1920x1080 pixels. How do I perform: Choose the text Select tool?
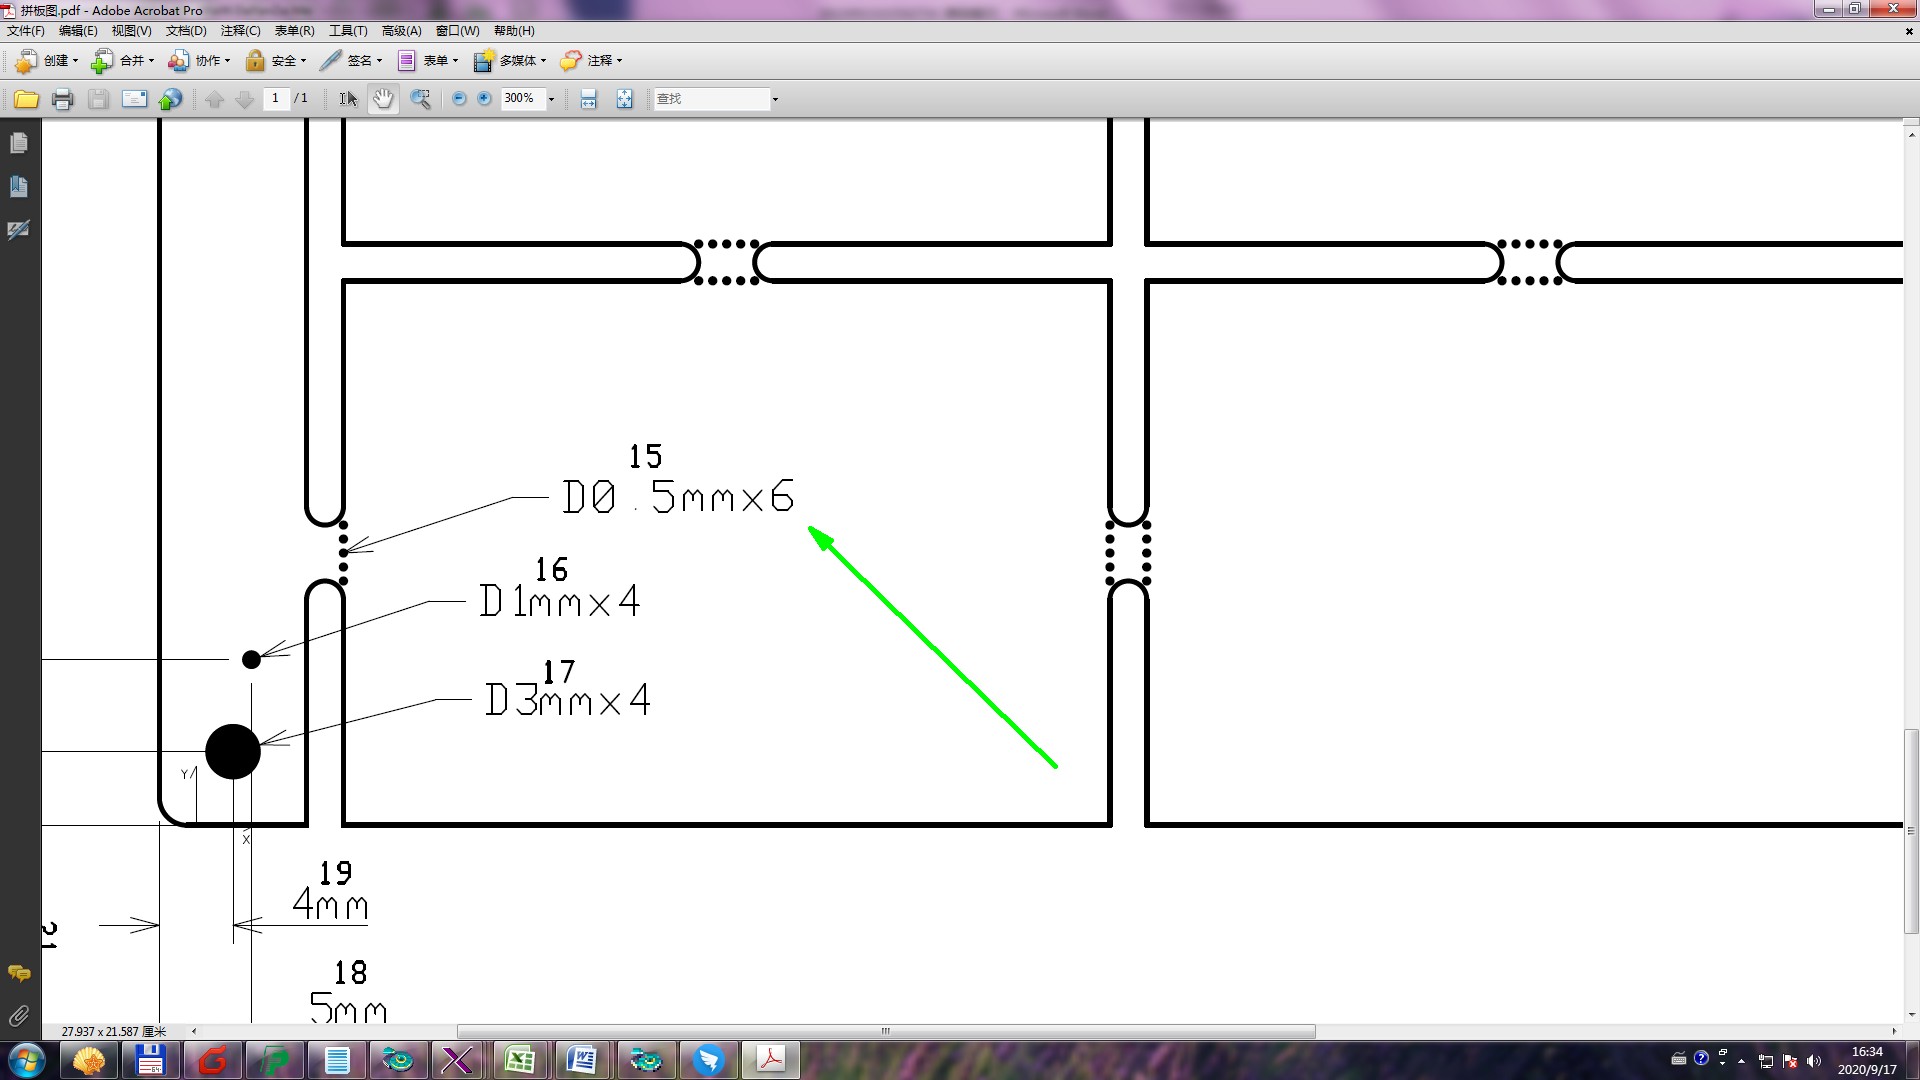pyautogui.click(x=347, y=99)
